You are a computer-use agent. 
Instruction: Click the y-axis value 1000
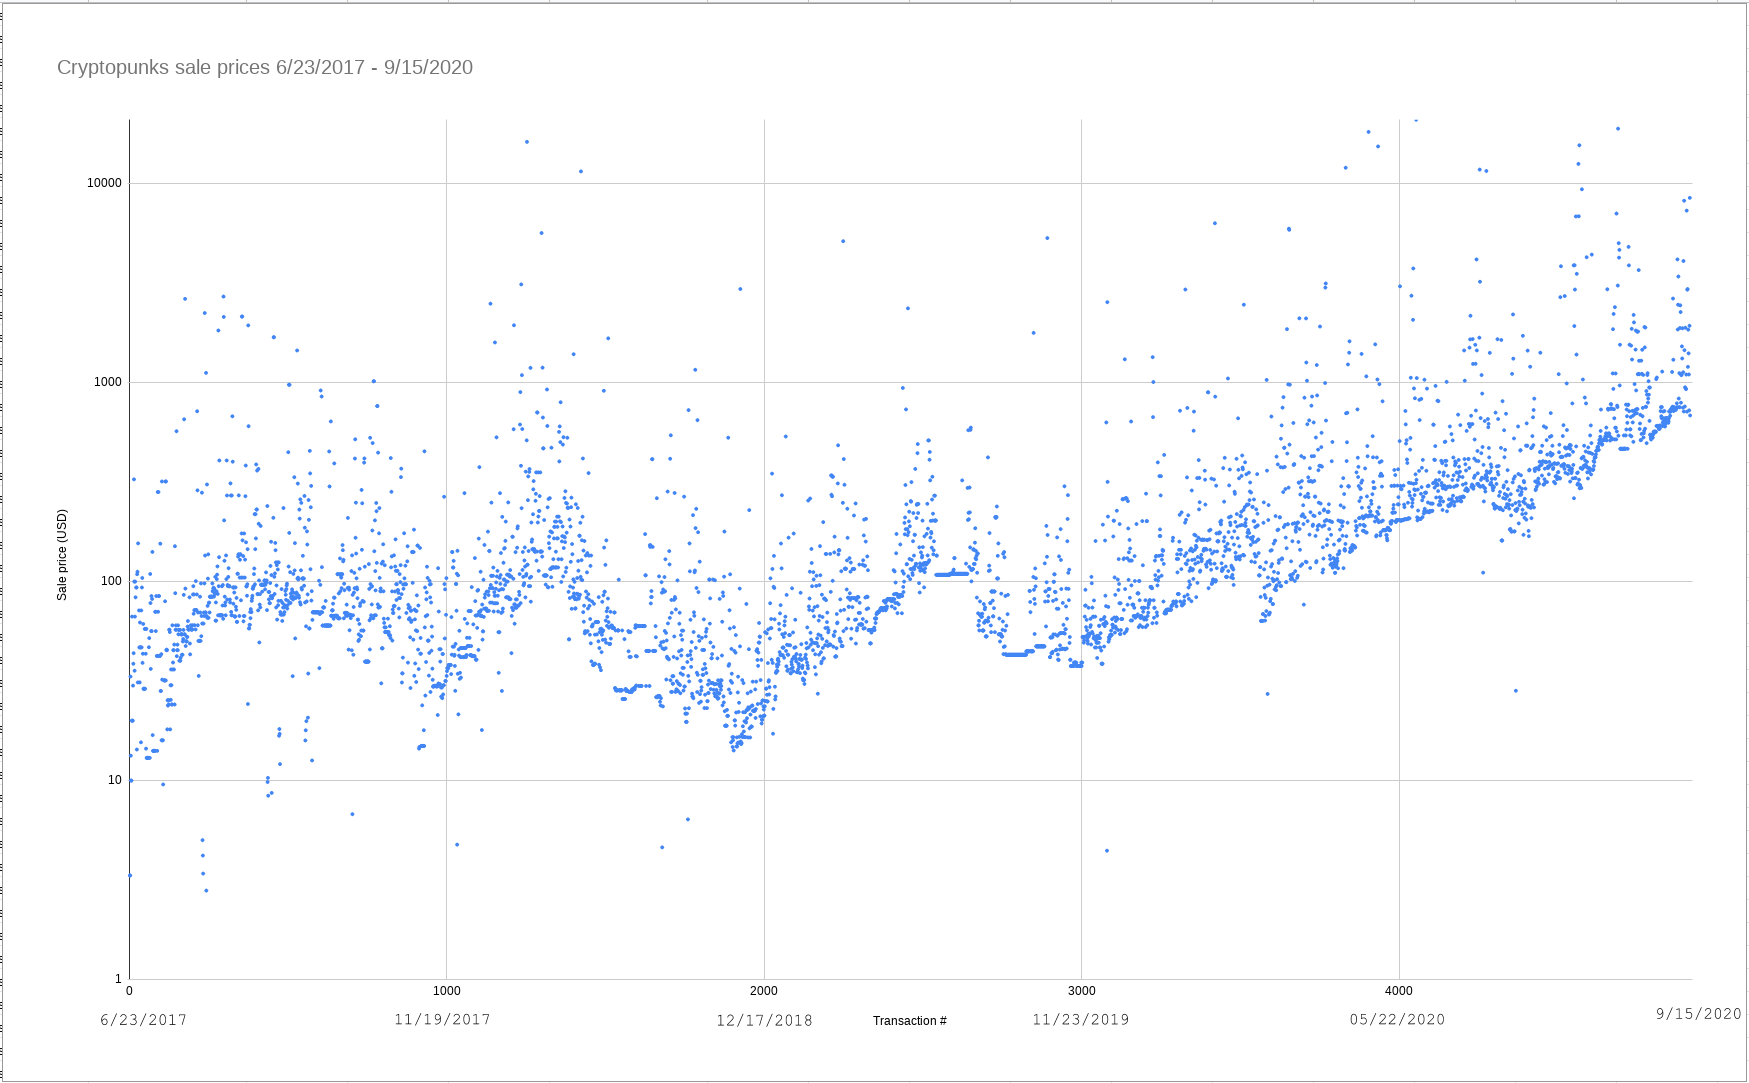pos(107,382)
